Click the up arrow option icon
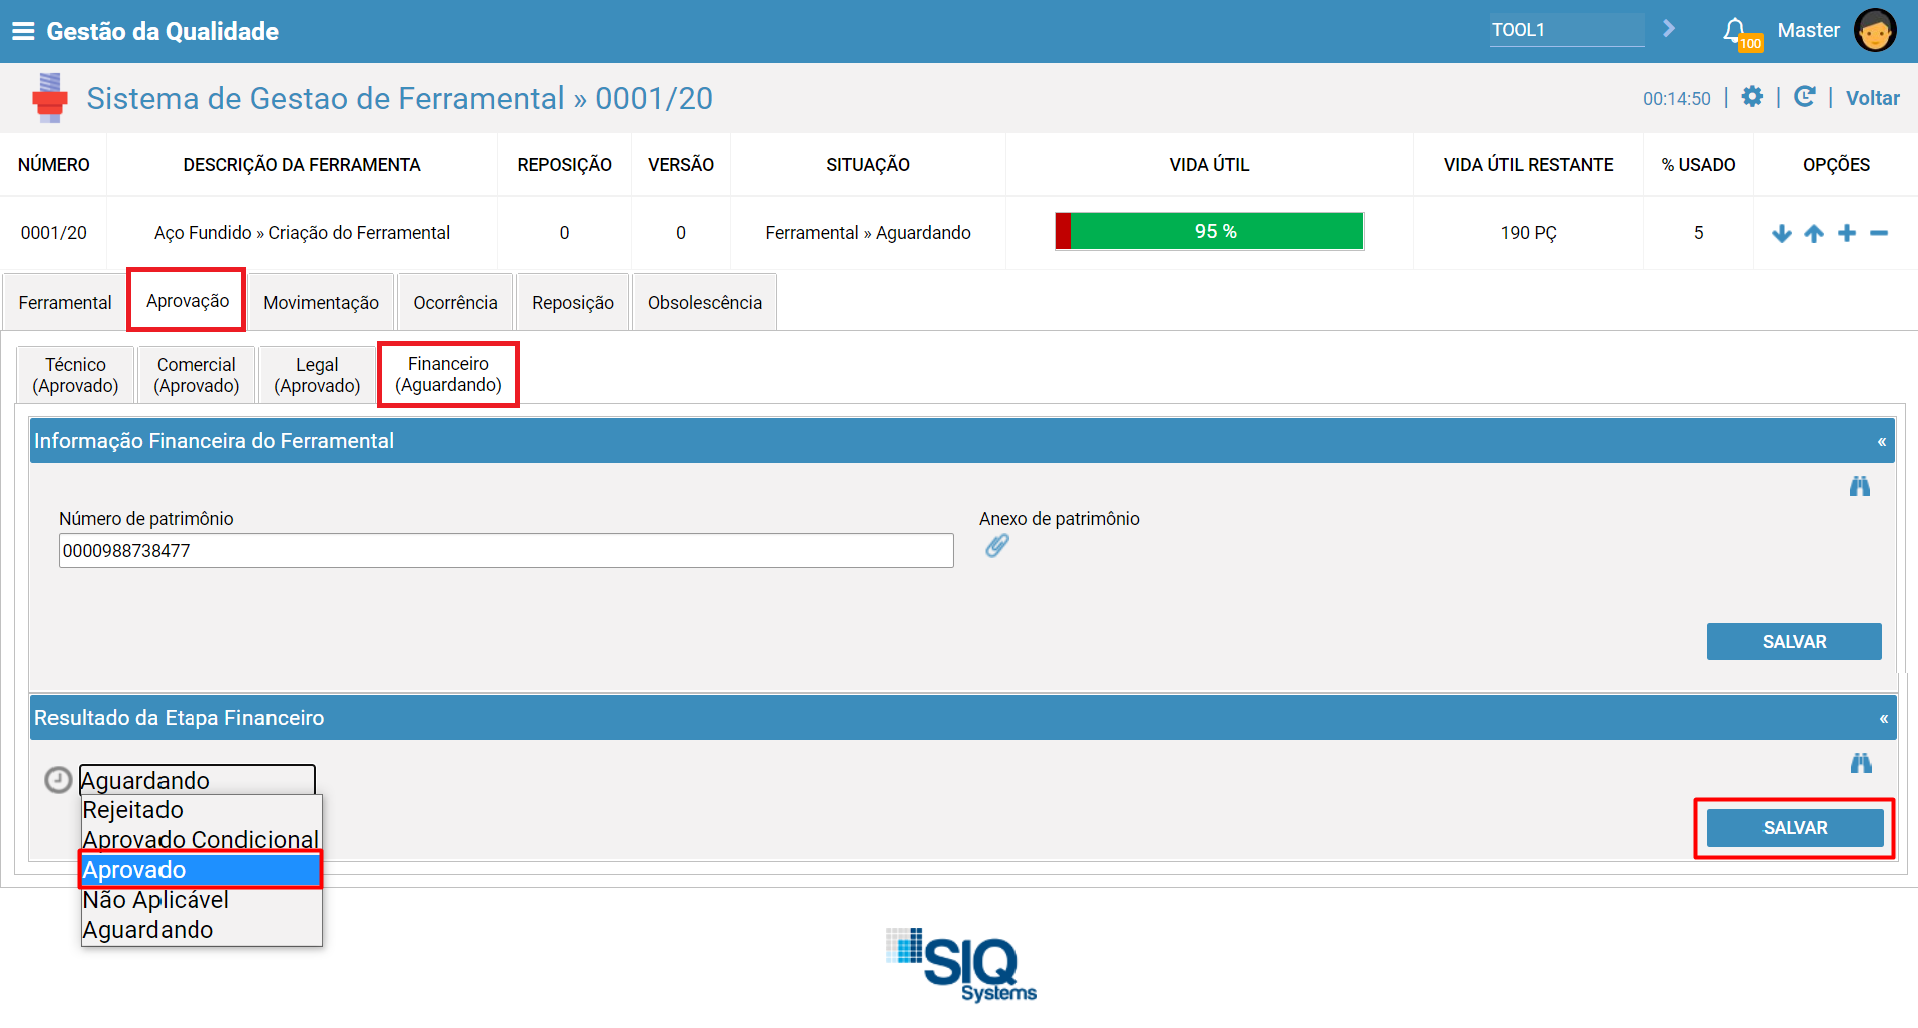This screenshot has width=1918, height=1028. (1814, 233)
